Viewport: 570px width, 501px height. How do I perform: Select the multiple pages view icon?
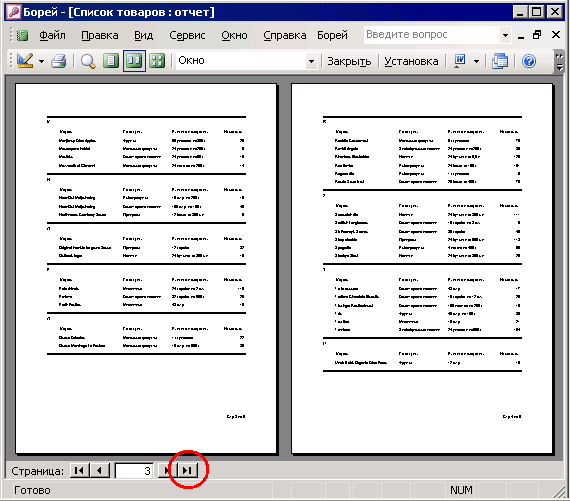(157, 61)
